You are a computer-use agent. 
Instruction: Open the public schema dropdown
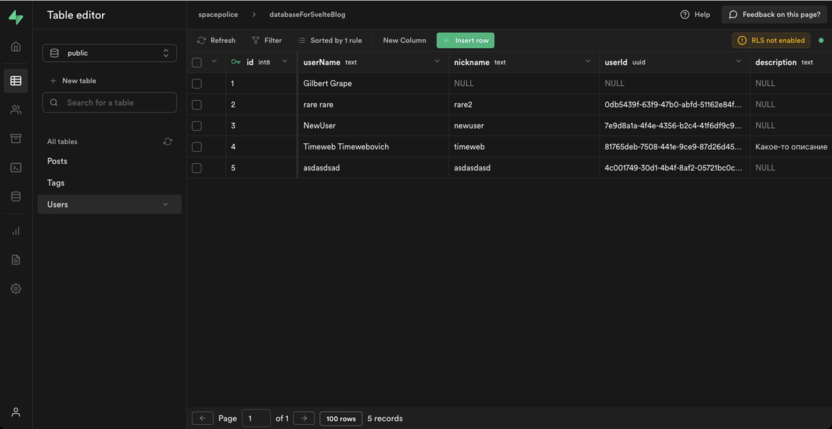tap(110, 53)
